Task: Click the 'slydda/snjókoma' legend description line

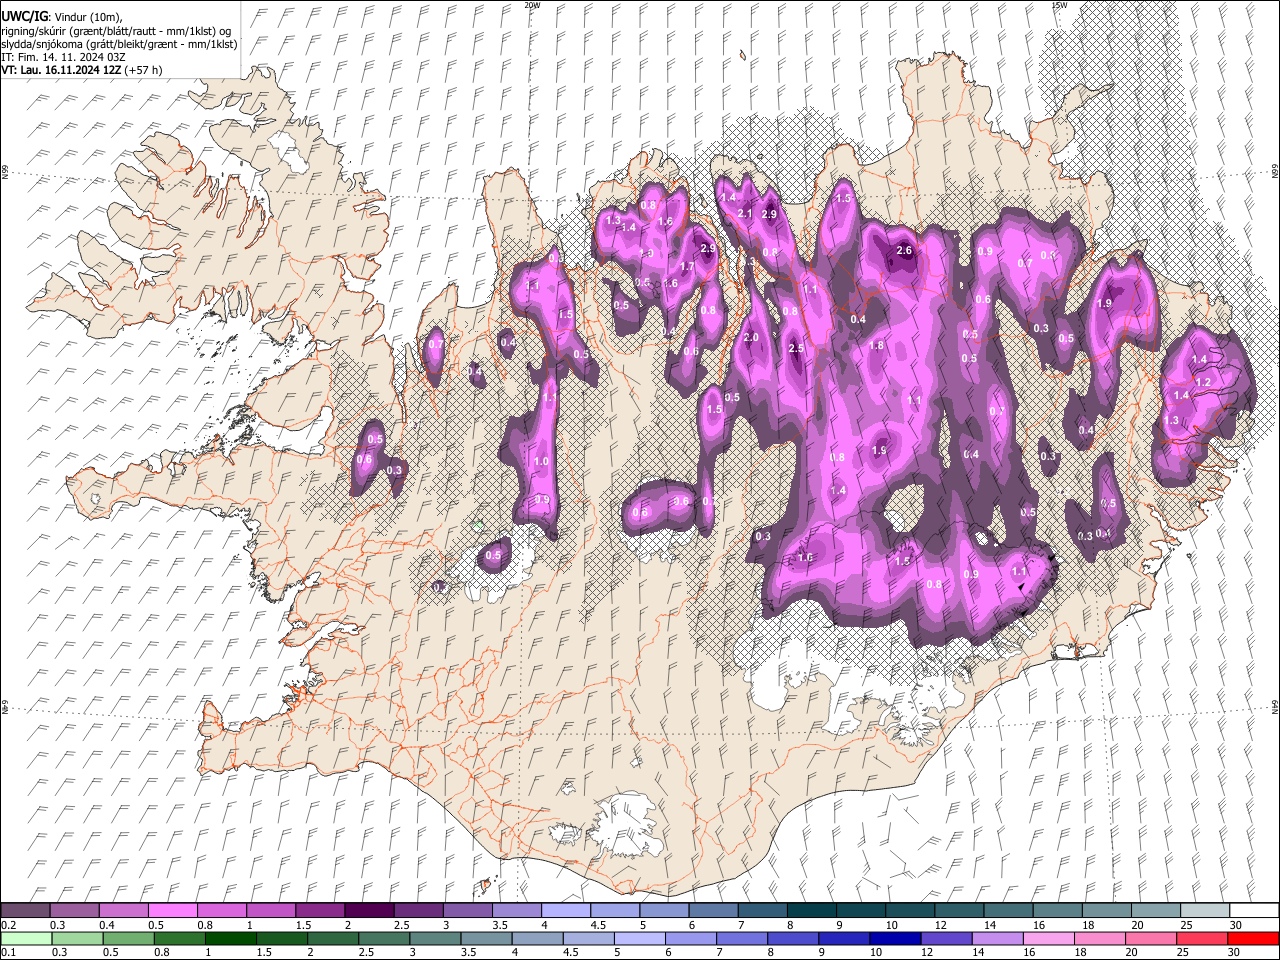Action: pyautogui.click(x=119, y=44)
